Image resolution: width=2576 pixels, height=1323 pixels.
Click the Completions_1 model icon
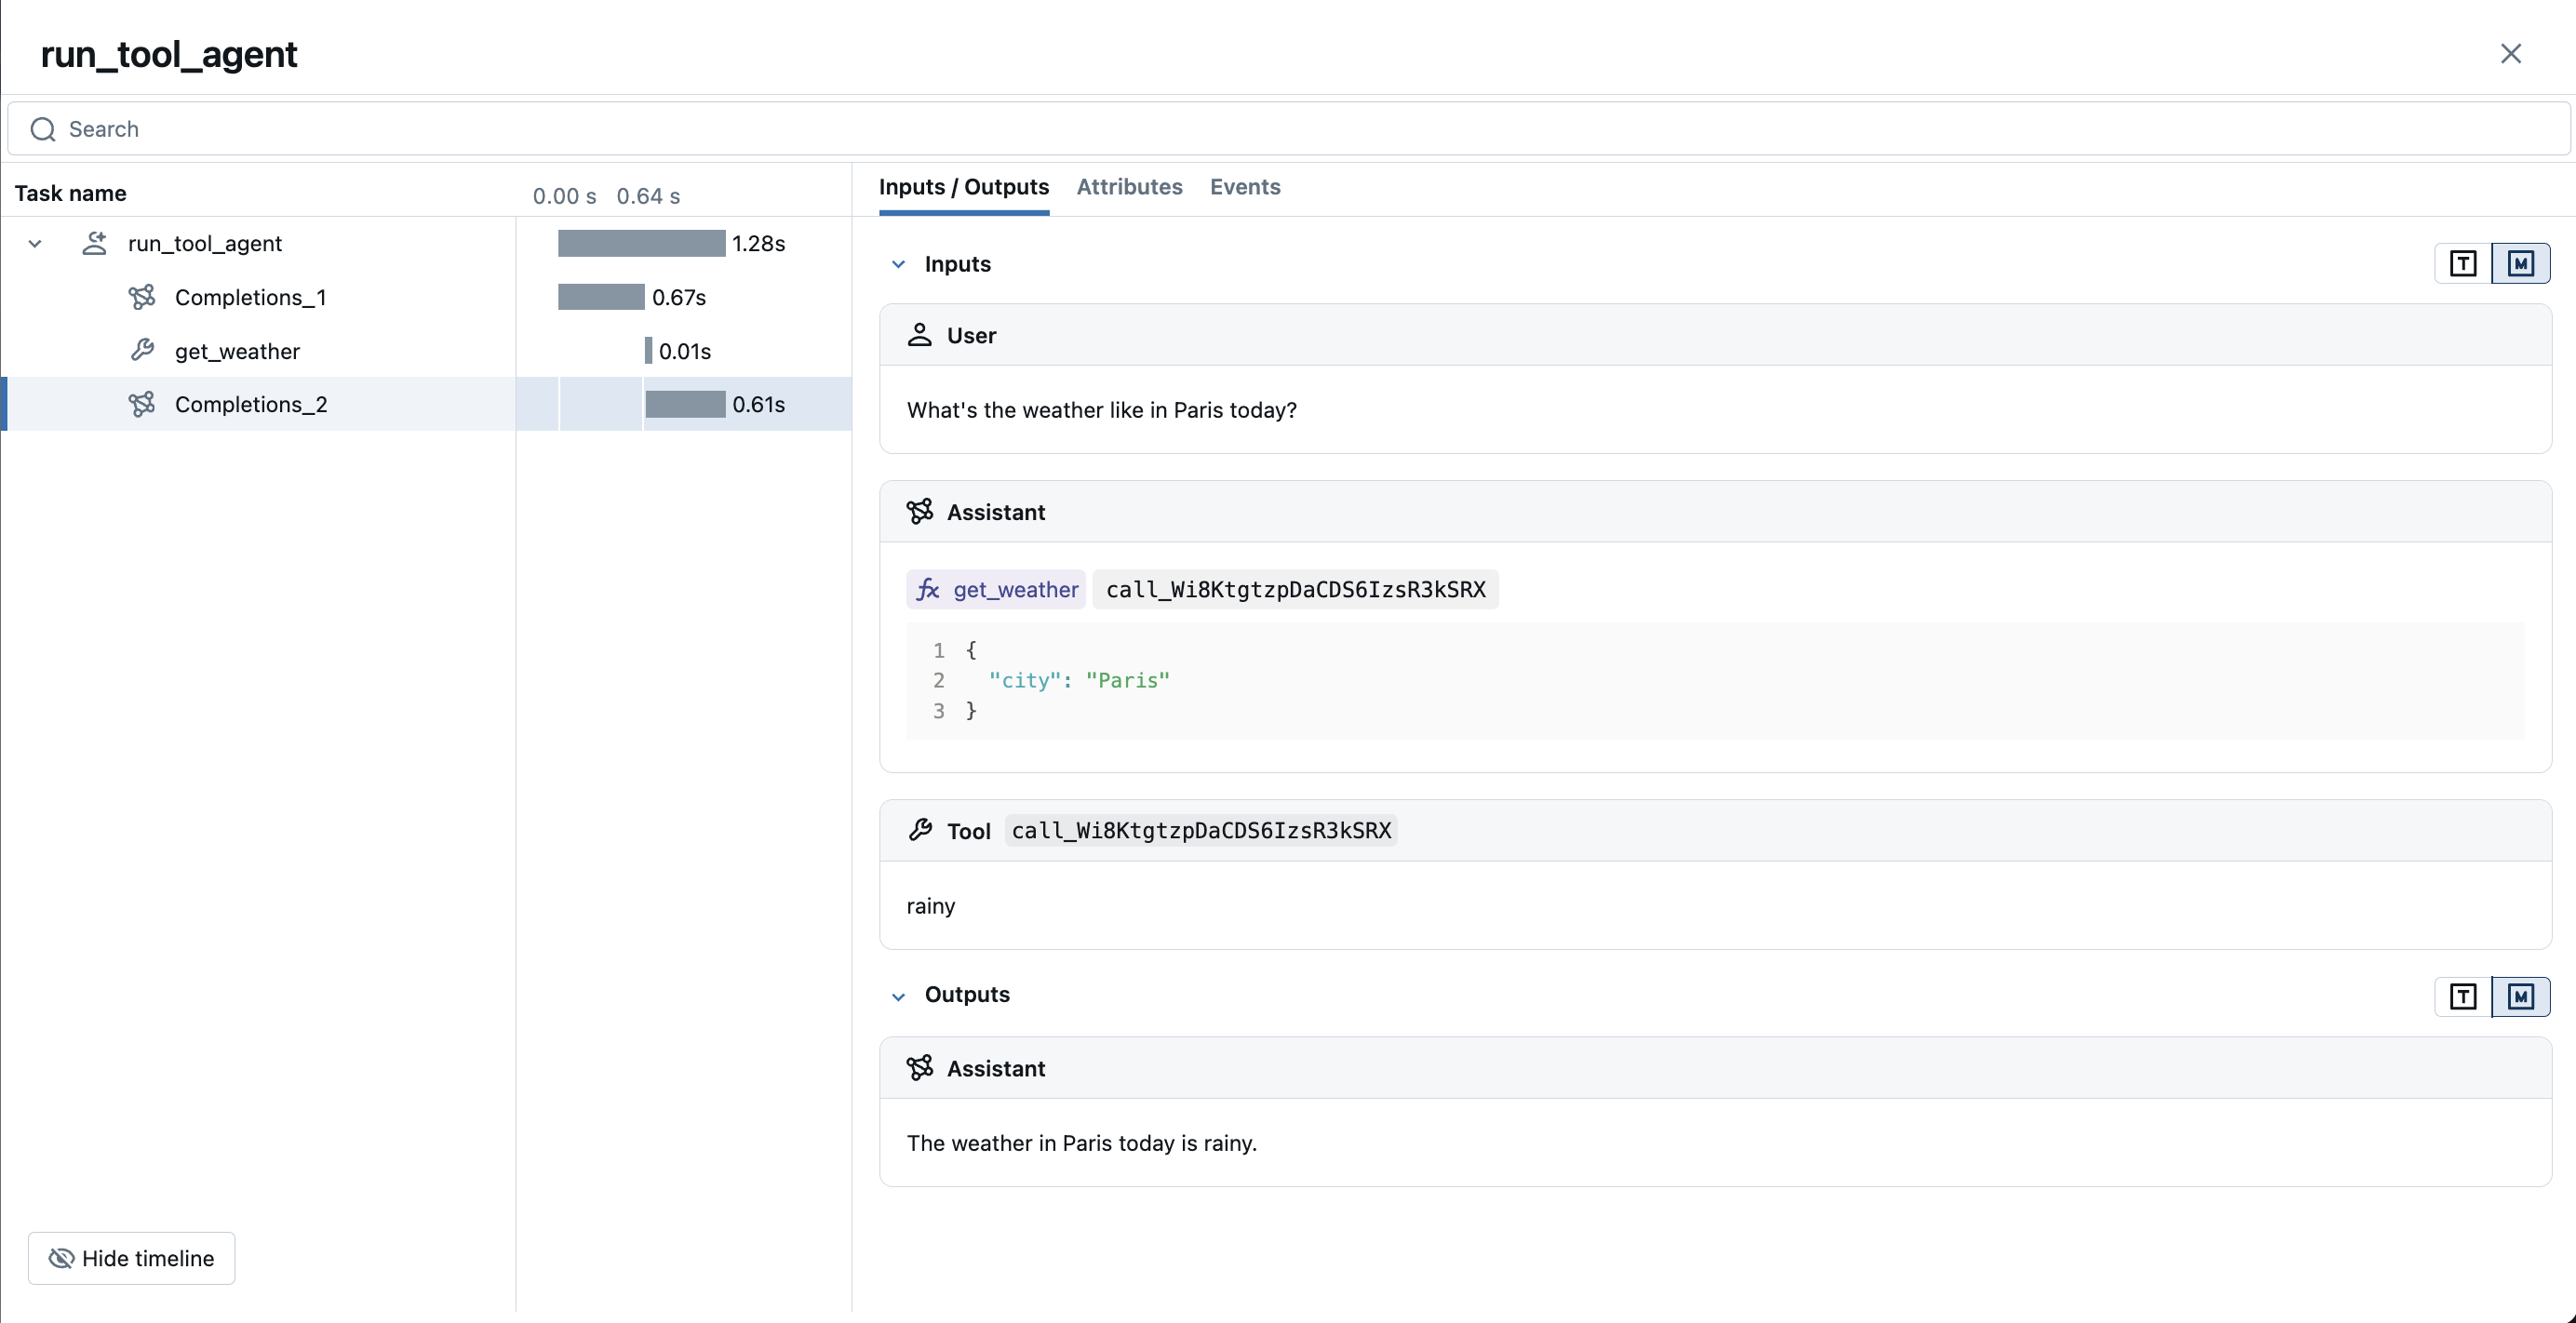point(143,296)
